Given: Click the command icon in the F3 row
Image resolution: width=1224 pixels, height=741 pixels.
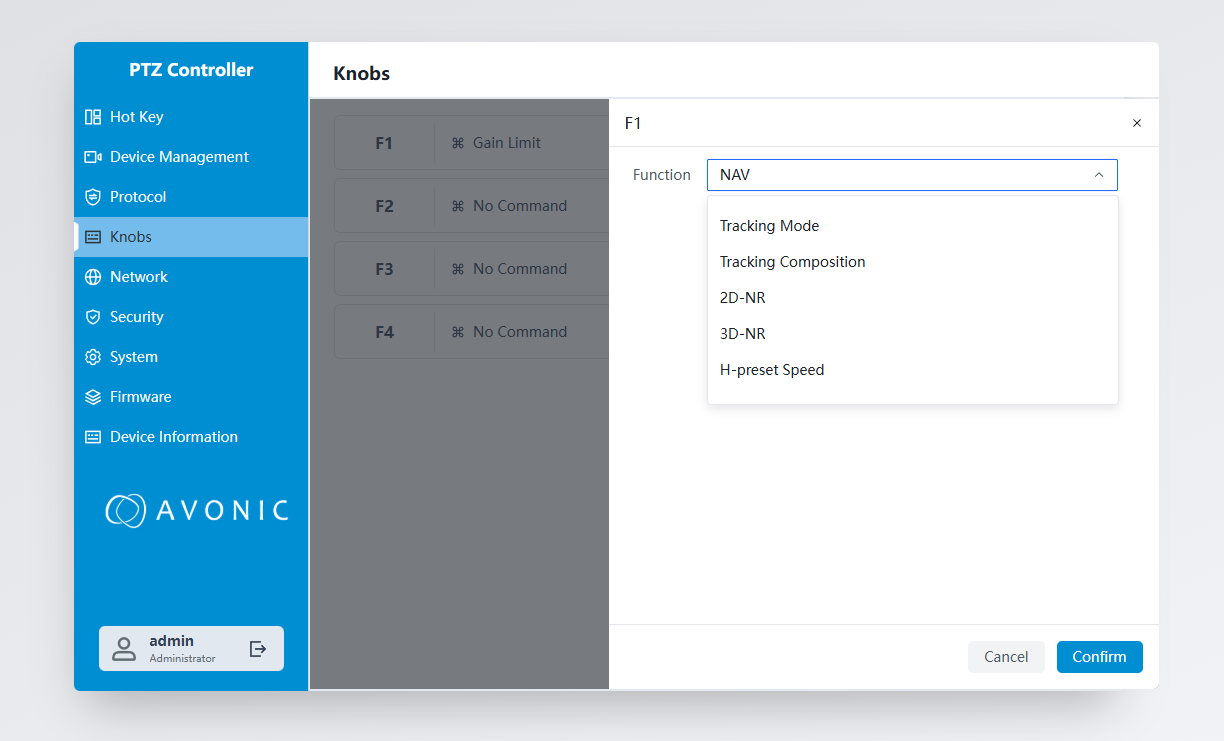Looking at the screenshot, I should point(458,269).
